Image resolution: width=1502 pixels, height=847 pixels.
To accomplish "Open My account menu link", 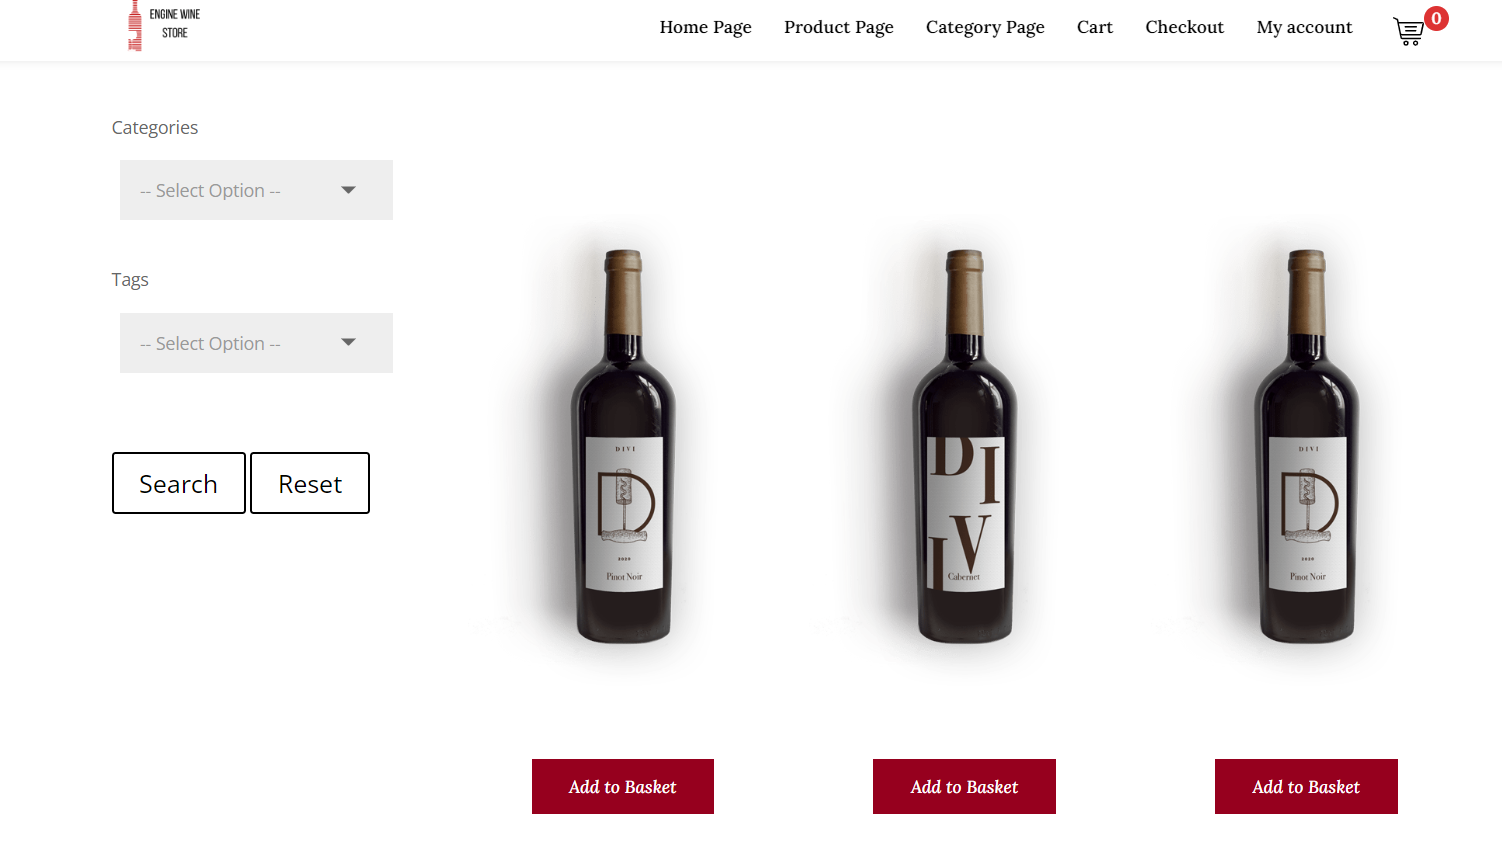I will 1304,27.
